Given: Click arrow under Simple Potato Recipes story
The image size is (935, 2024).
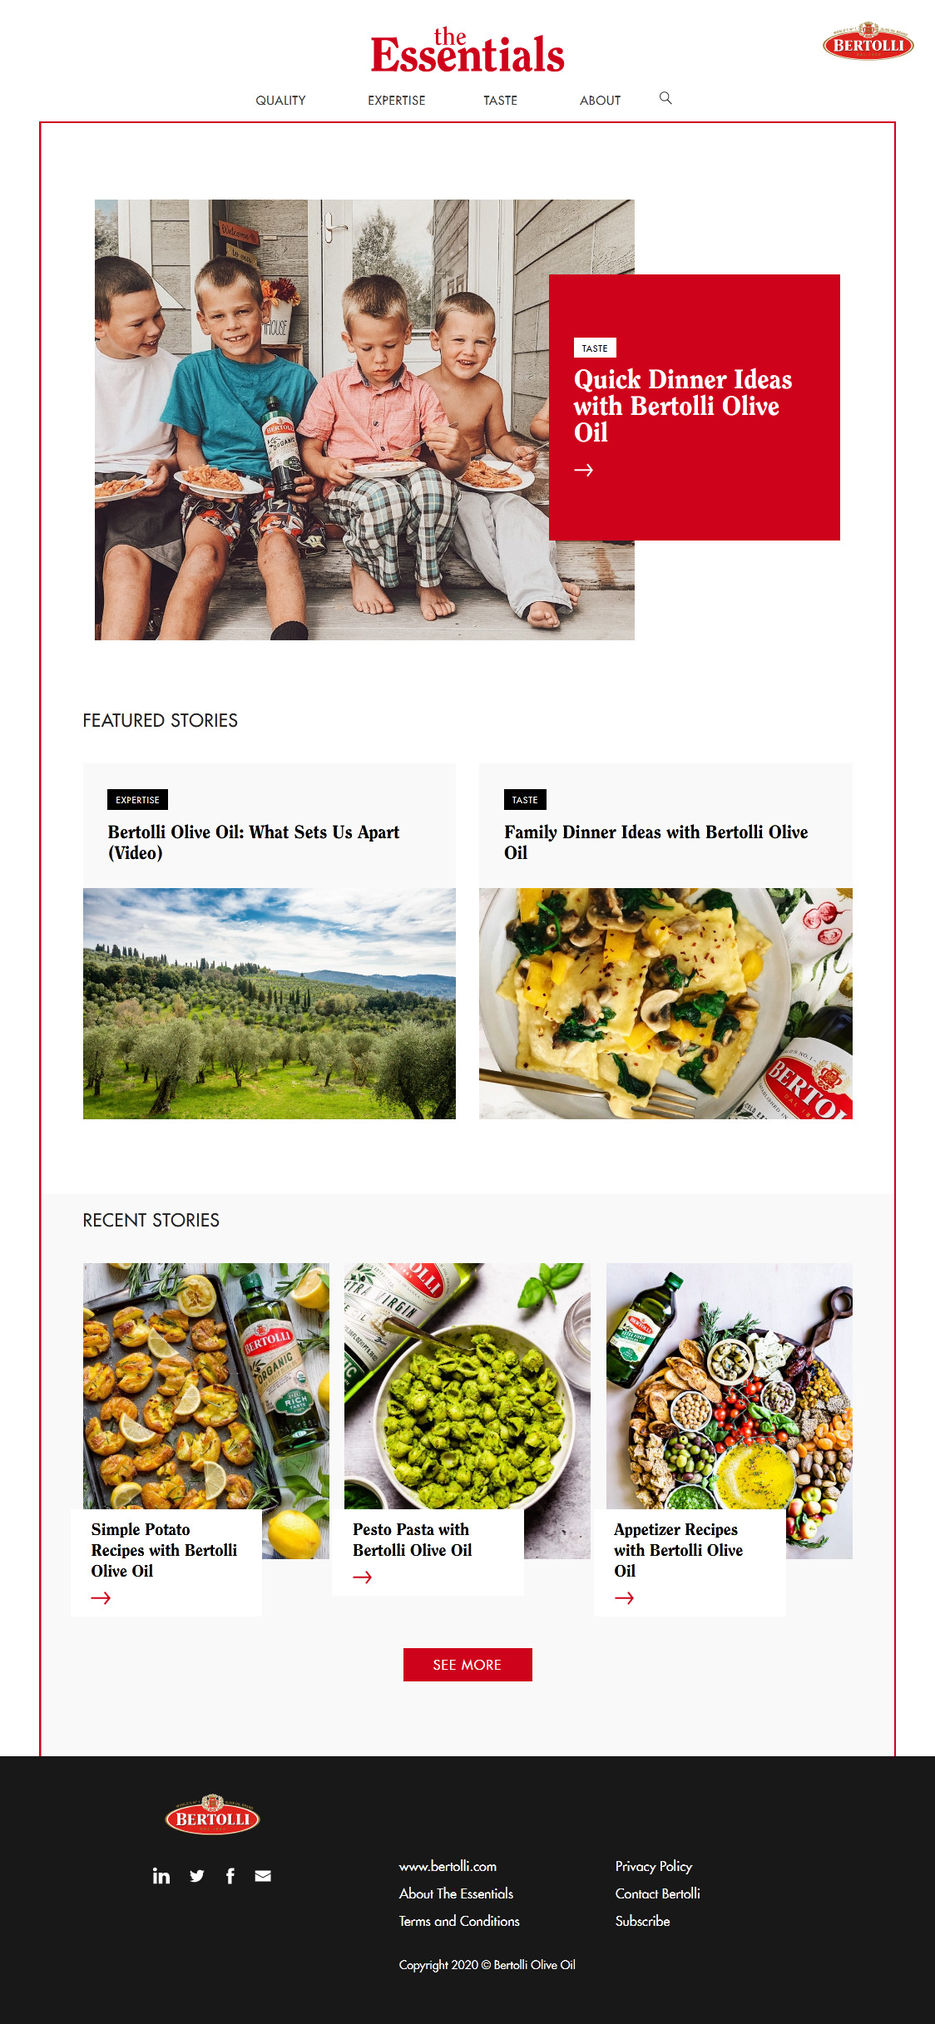Looking at the screenshot, I should [101, 1598].
